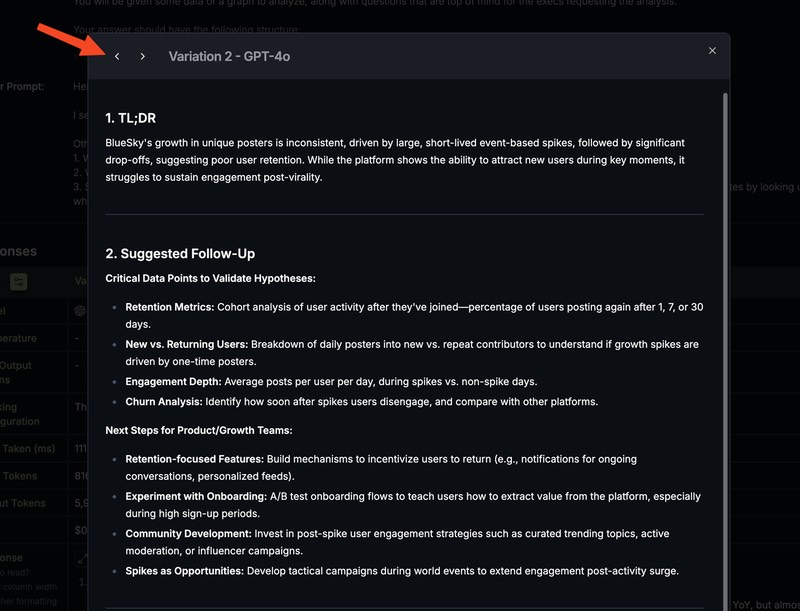Click "Critical Data Points to Validate Hypotheses:" subheading
Screen dimensions: 800x611
coord(210,278)
